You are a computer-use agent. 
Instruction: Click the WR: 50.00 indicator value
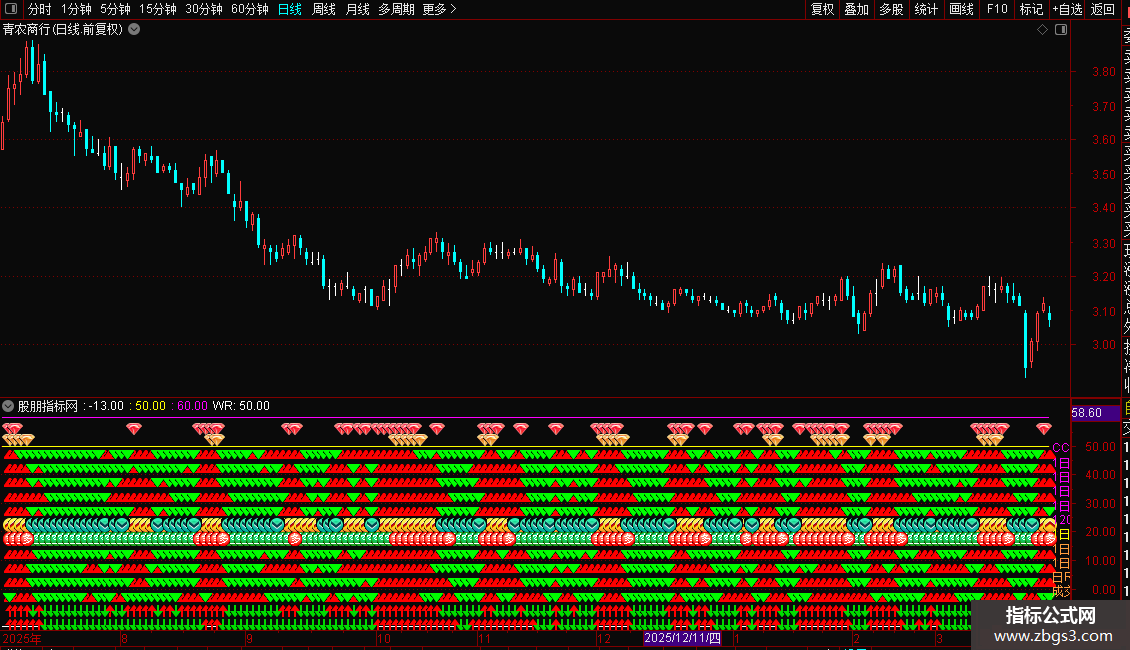[241, 406]
